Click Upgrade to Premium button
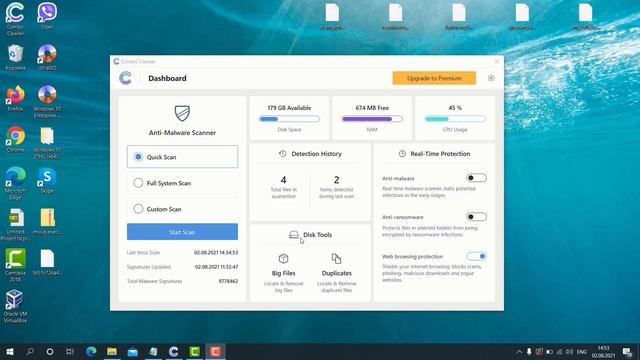The width and height of the screenshot is (640, 360). (x=434, y=78)
